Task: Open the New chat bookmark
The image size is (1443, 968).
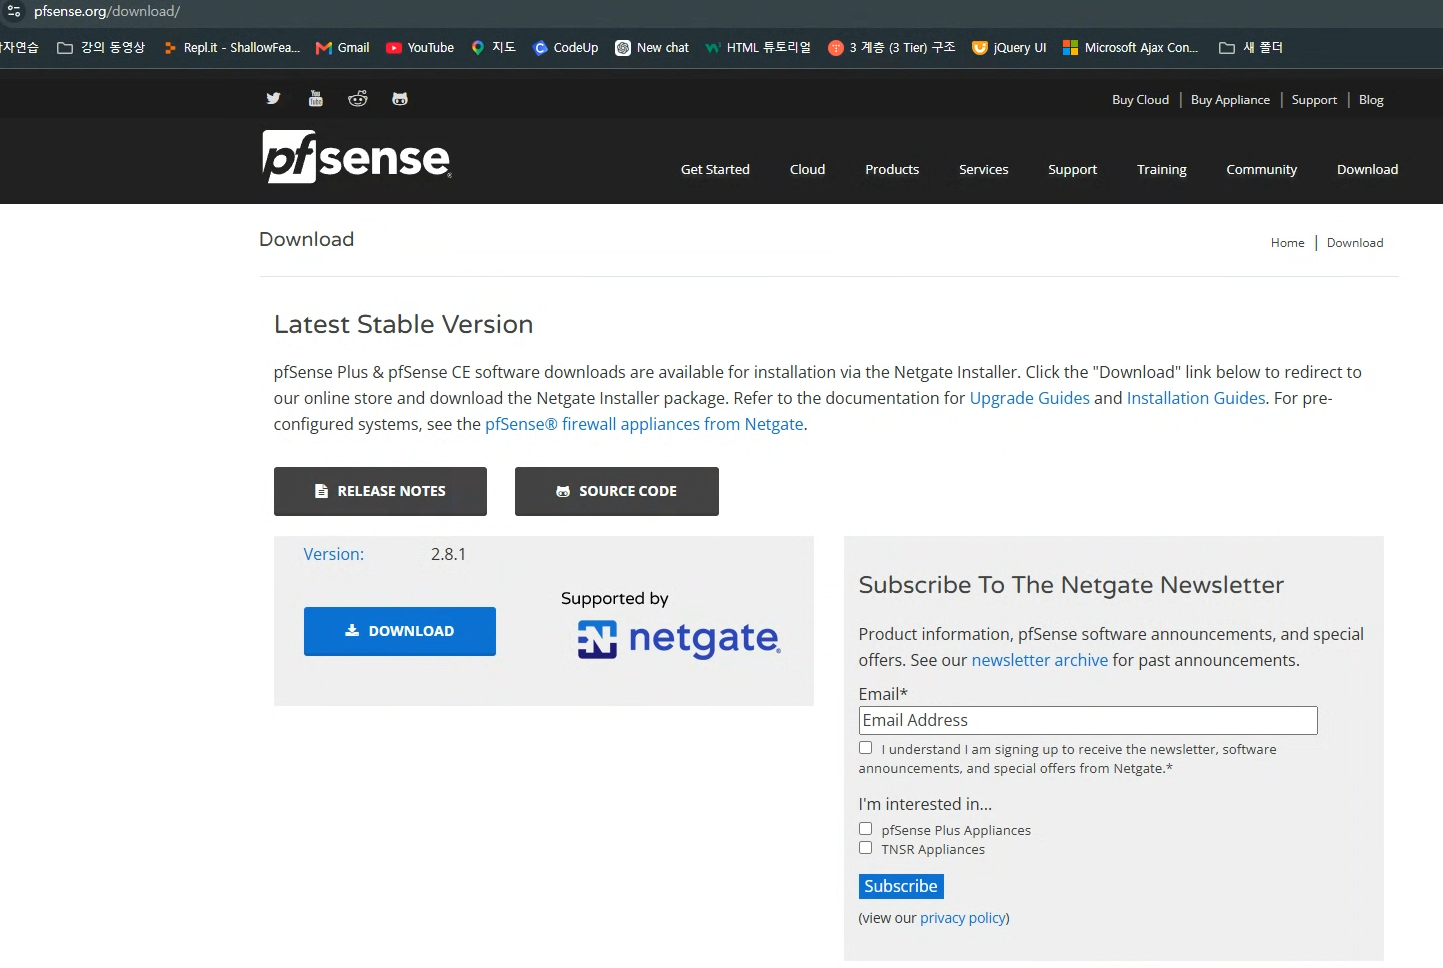Action: [x=652, y=47]
